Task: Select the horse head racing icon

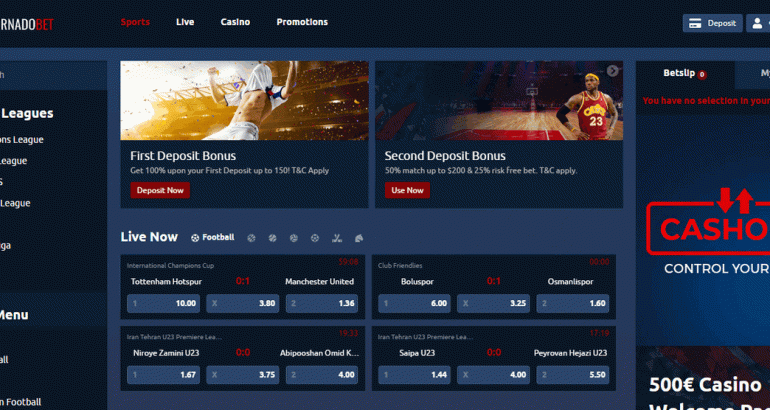Action: point(359,238)
